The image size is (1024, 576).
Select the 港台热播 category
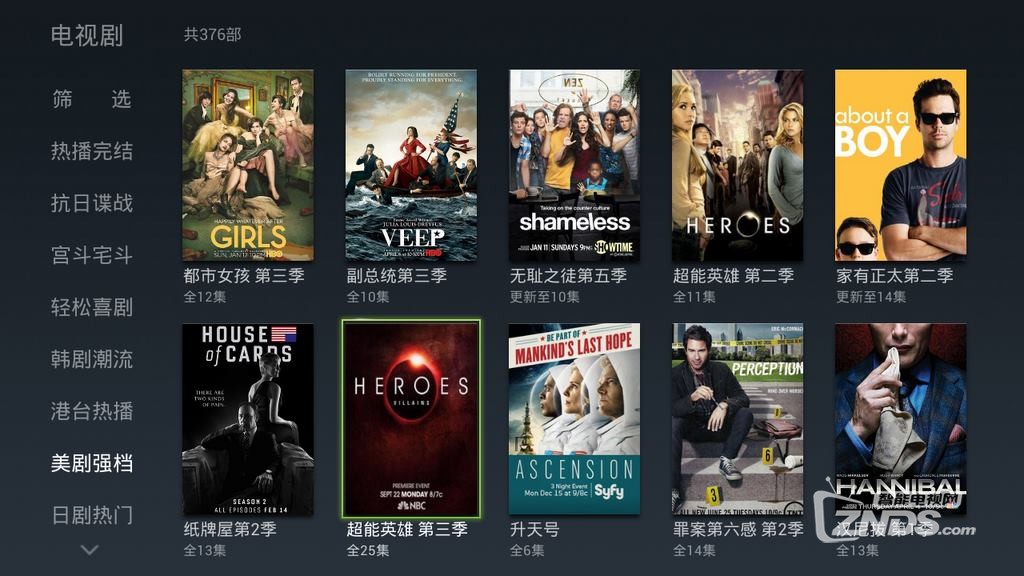tap(92, 411)
